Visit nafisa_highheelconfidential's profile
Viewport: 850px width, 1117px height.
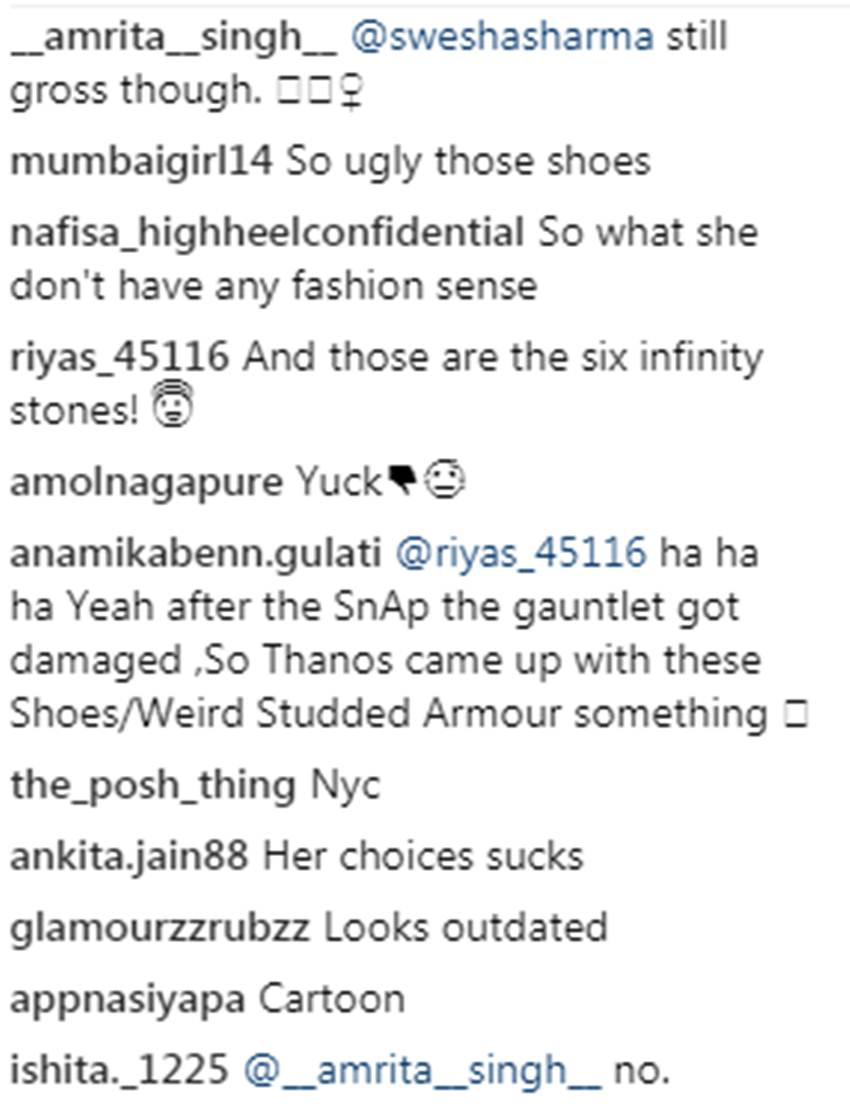coord(267,234)
